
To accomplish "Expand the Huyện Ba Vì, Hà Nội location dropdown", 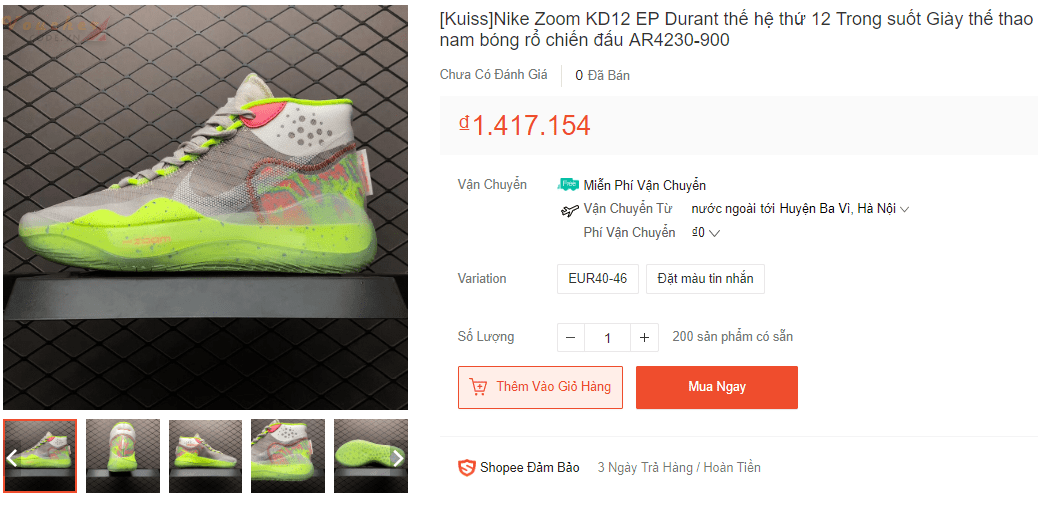I will point(904,209).
